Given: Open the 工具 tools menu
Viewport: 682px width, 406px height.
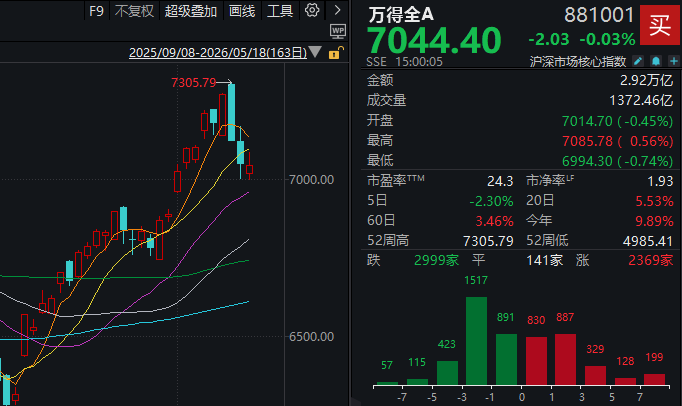Looking at the screenshot, I should 280,11.
